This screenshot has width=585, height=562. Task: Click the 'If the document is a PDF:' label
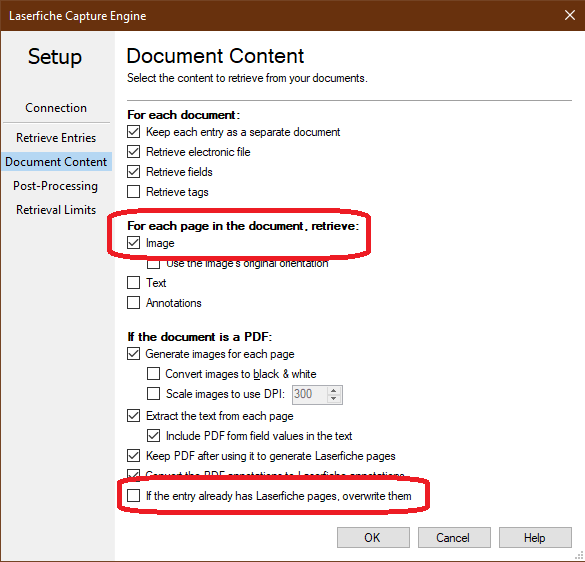pos(200,337)
